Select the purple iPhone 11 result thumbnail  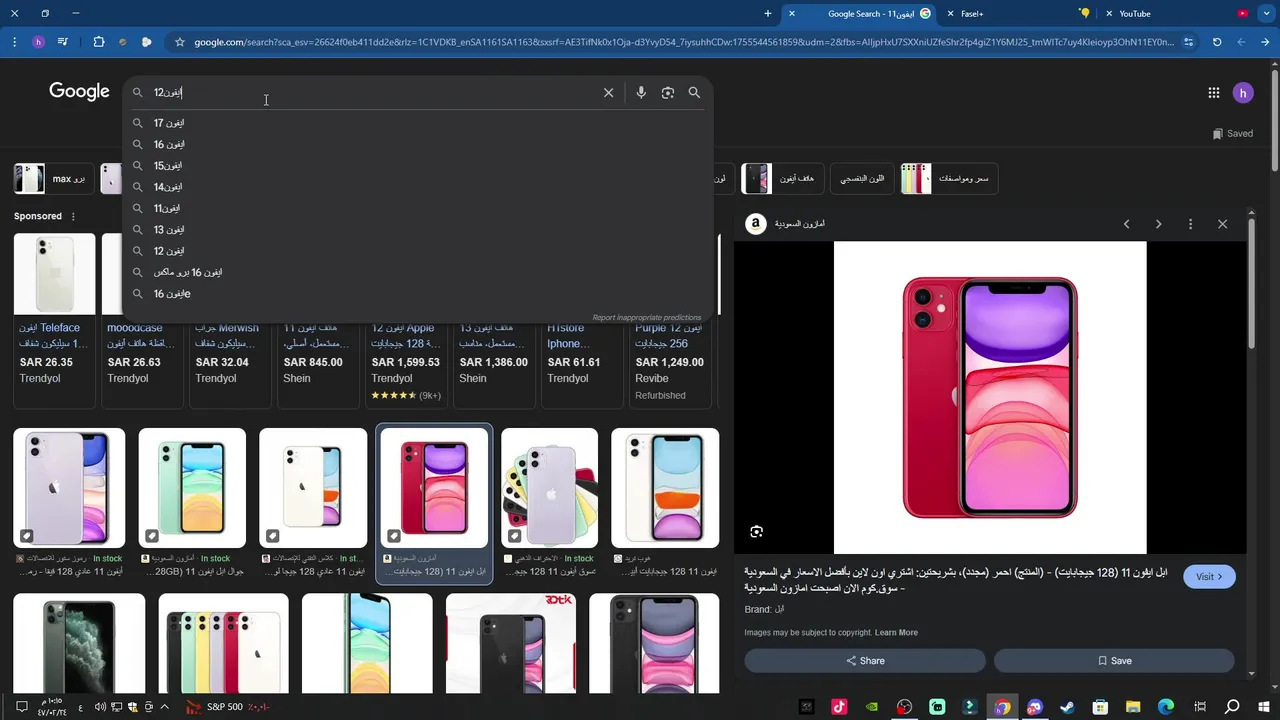coord(69,488)
